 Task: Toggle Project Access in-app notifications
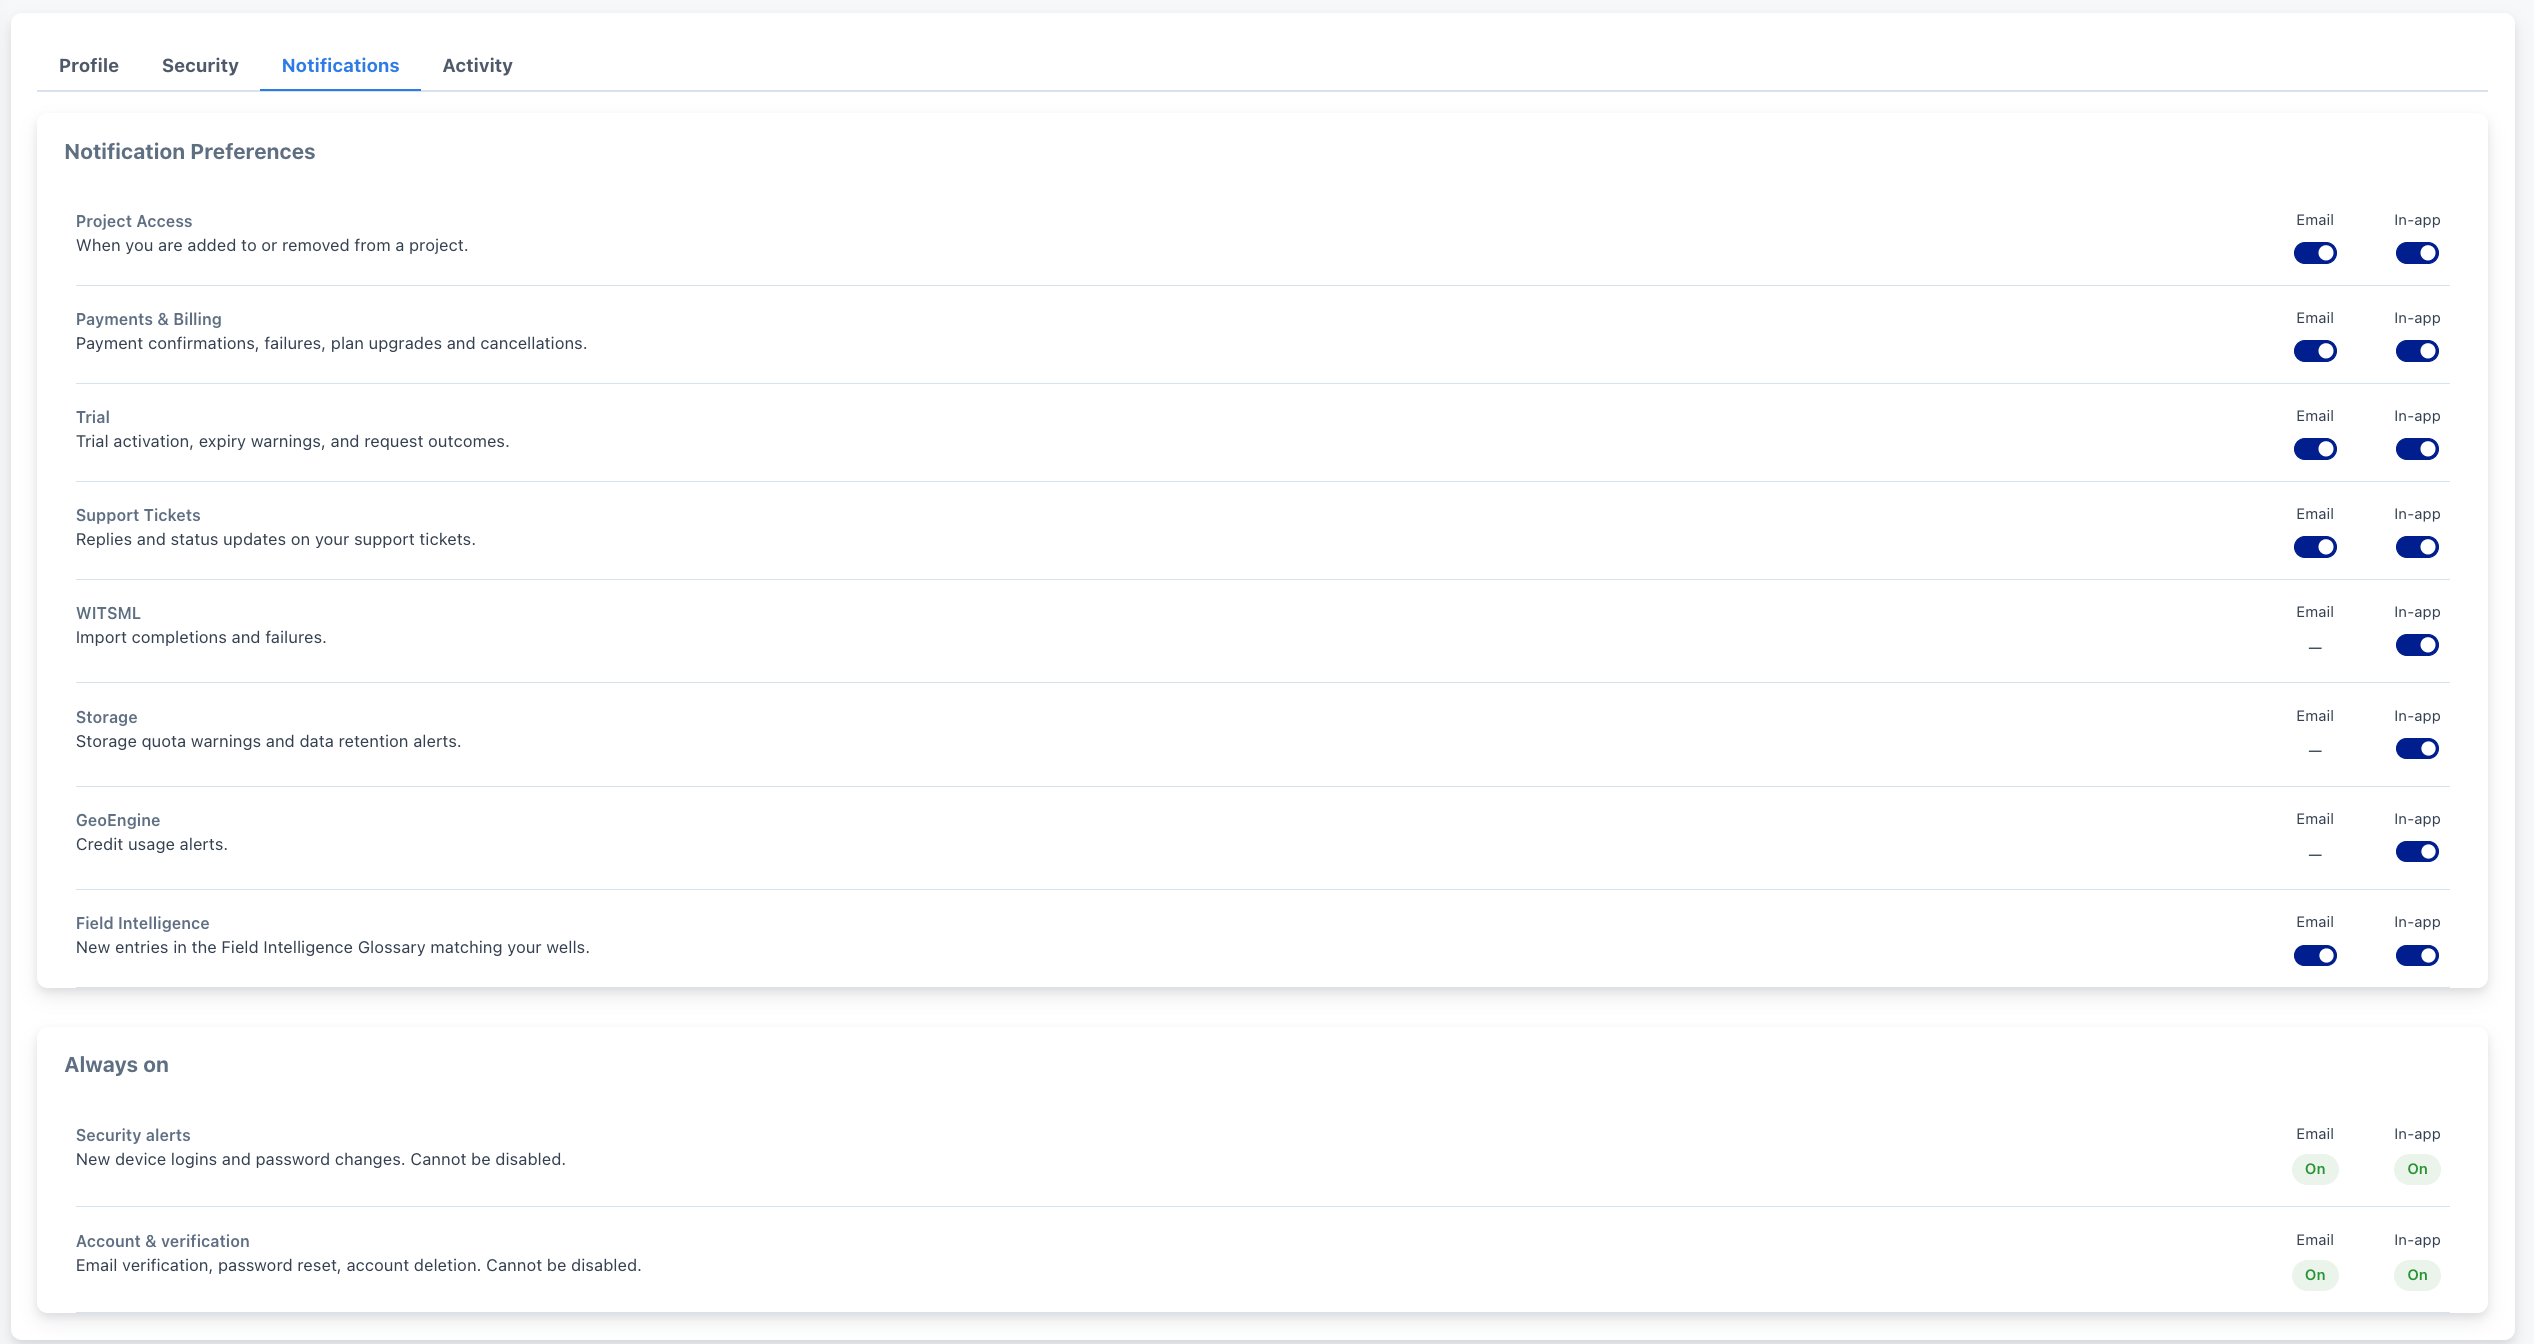click(2417, 253)
